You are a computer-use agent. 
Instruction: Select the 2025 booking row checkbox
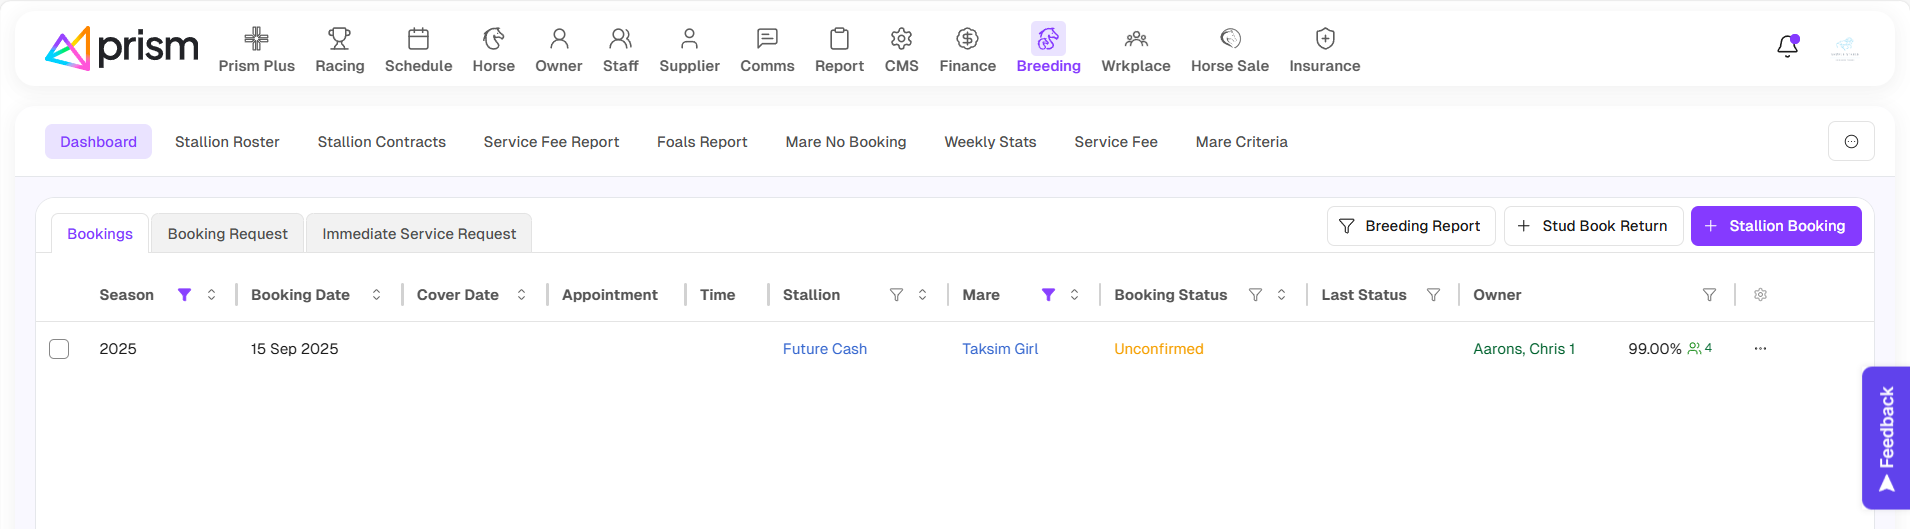tap(59, 349)
